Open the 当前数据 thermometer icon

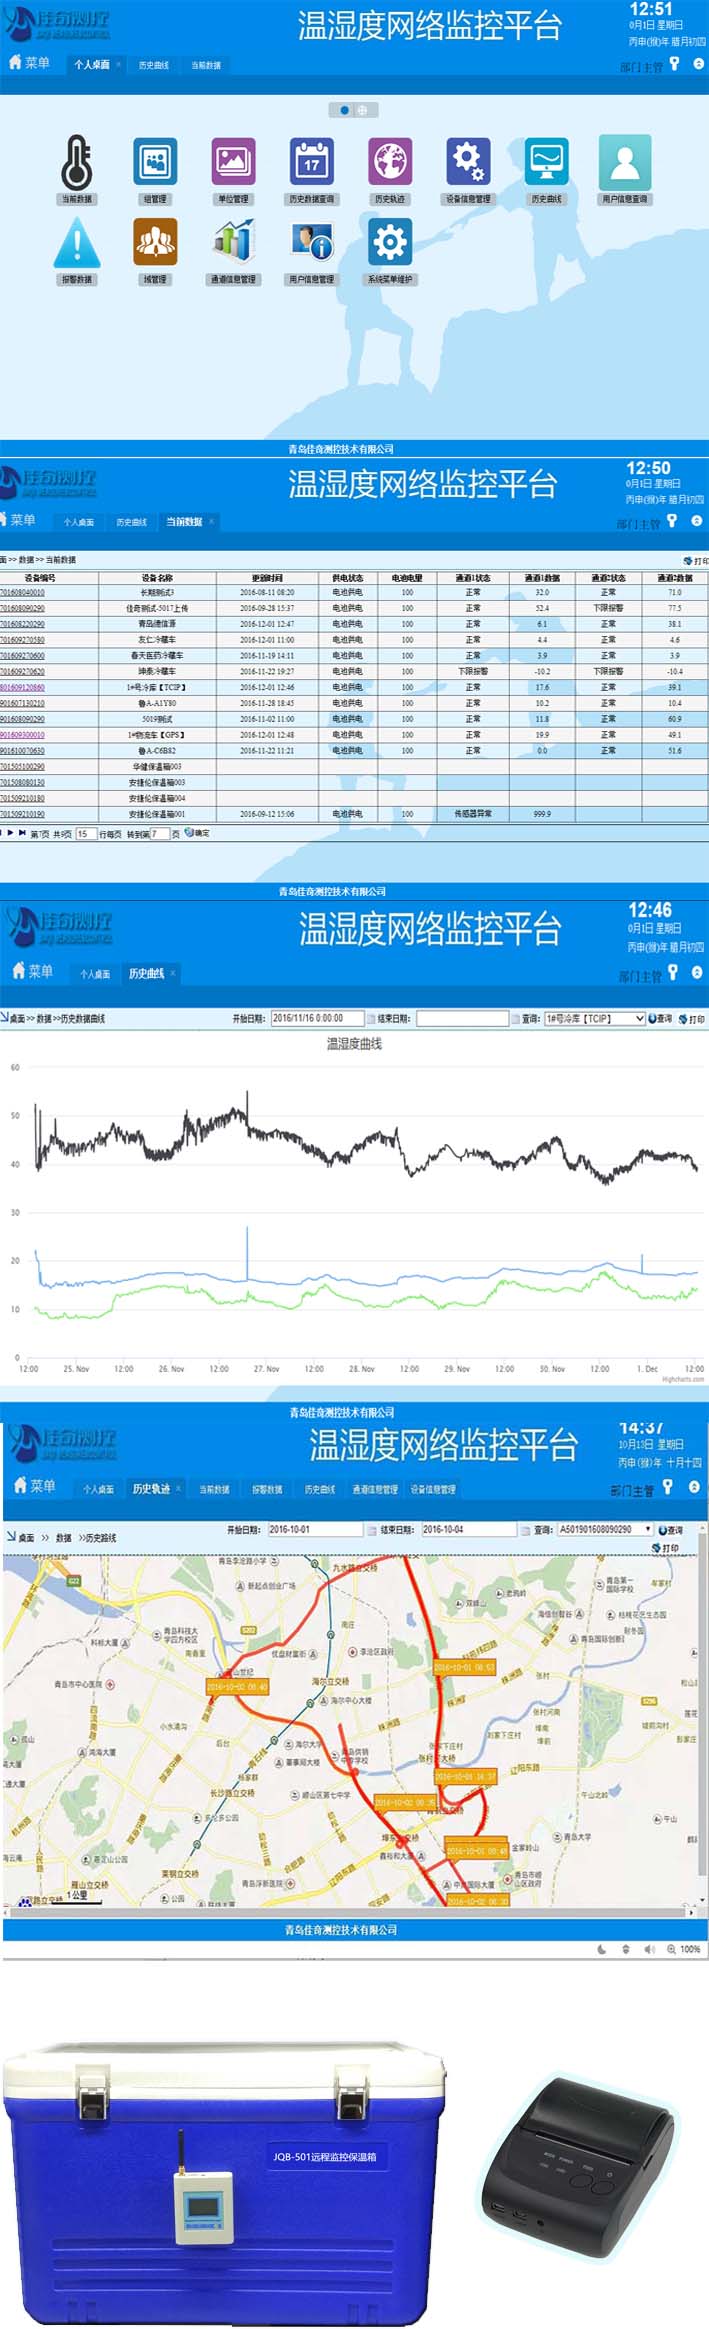77,162
